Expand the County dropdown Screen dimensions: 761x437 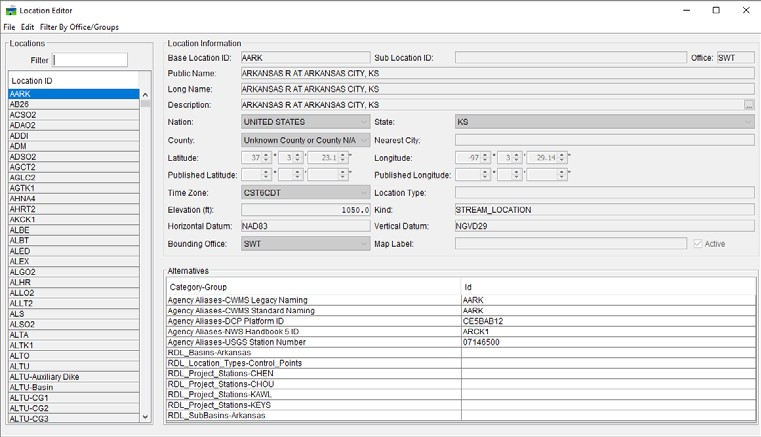(306, 140)
